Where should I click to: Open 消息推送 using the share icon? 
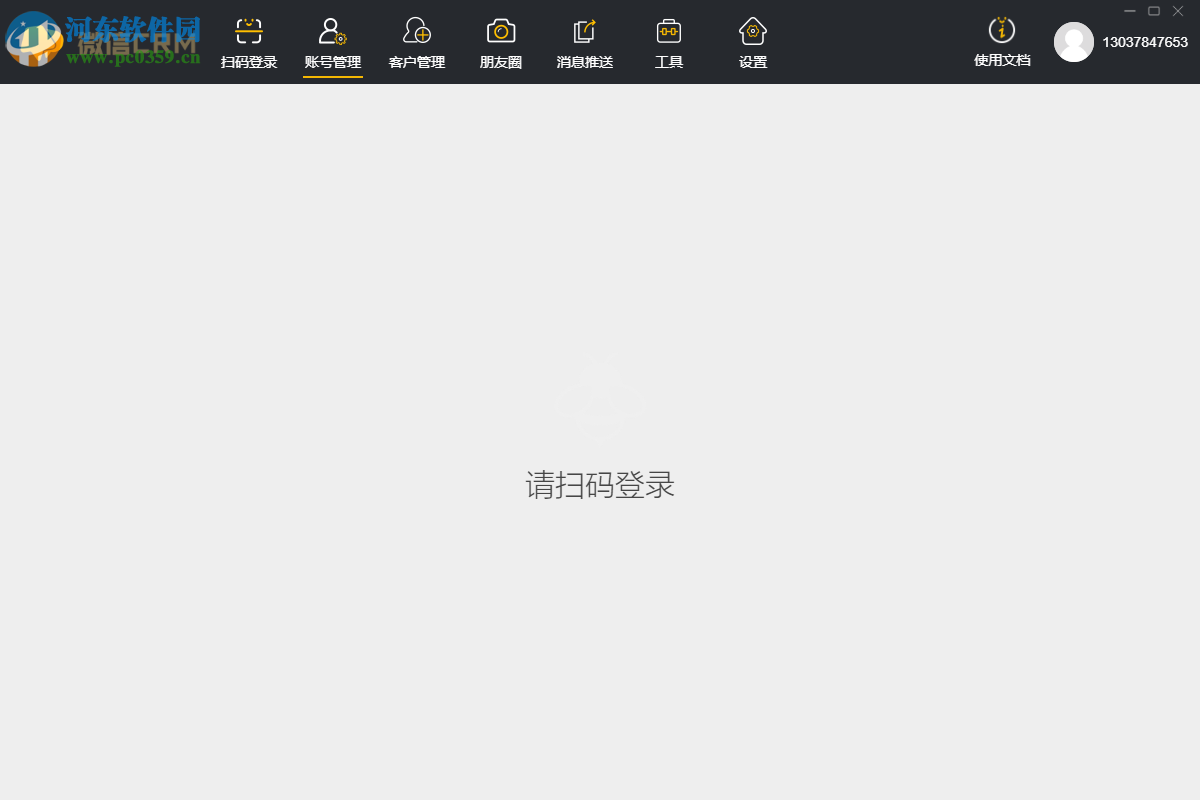(x=584, y=30)
